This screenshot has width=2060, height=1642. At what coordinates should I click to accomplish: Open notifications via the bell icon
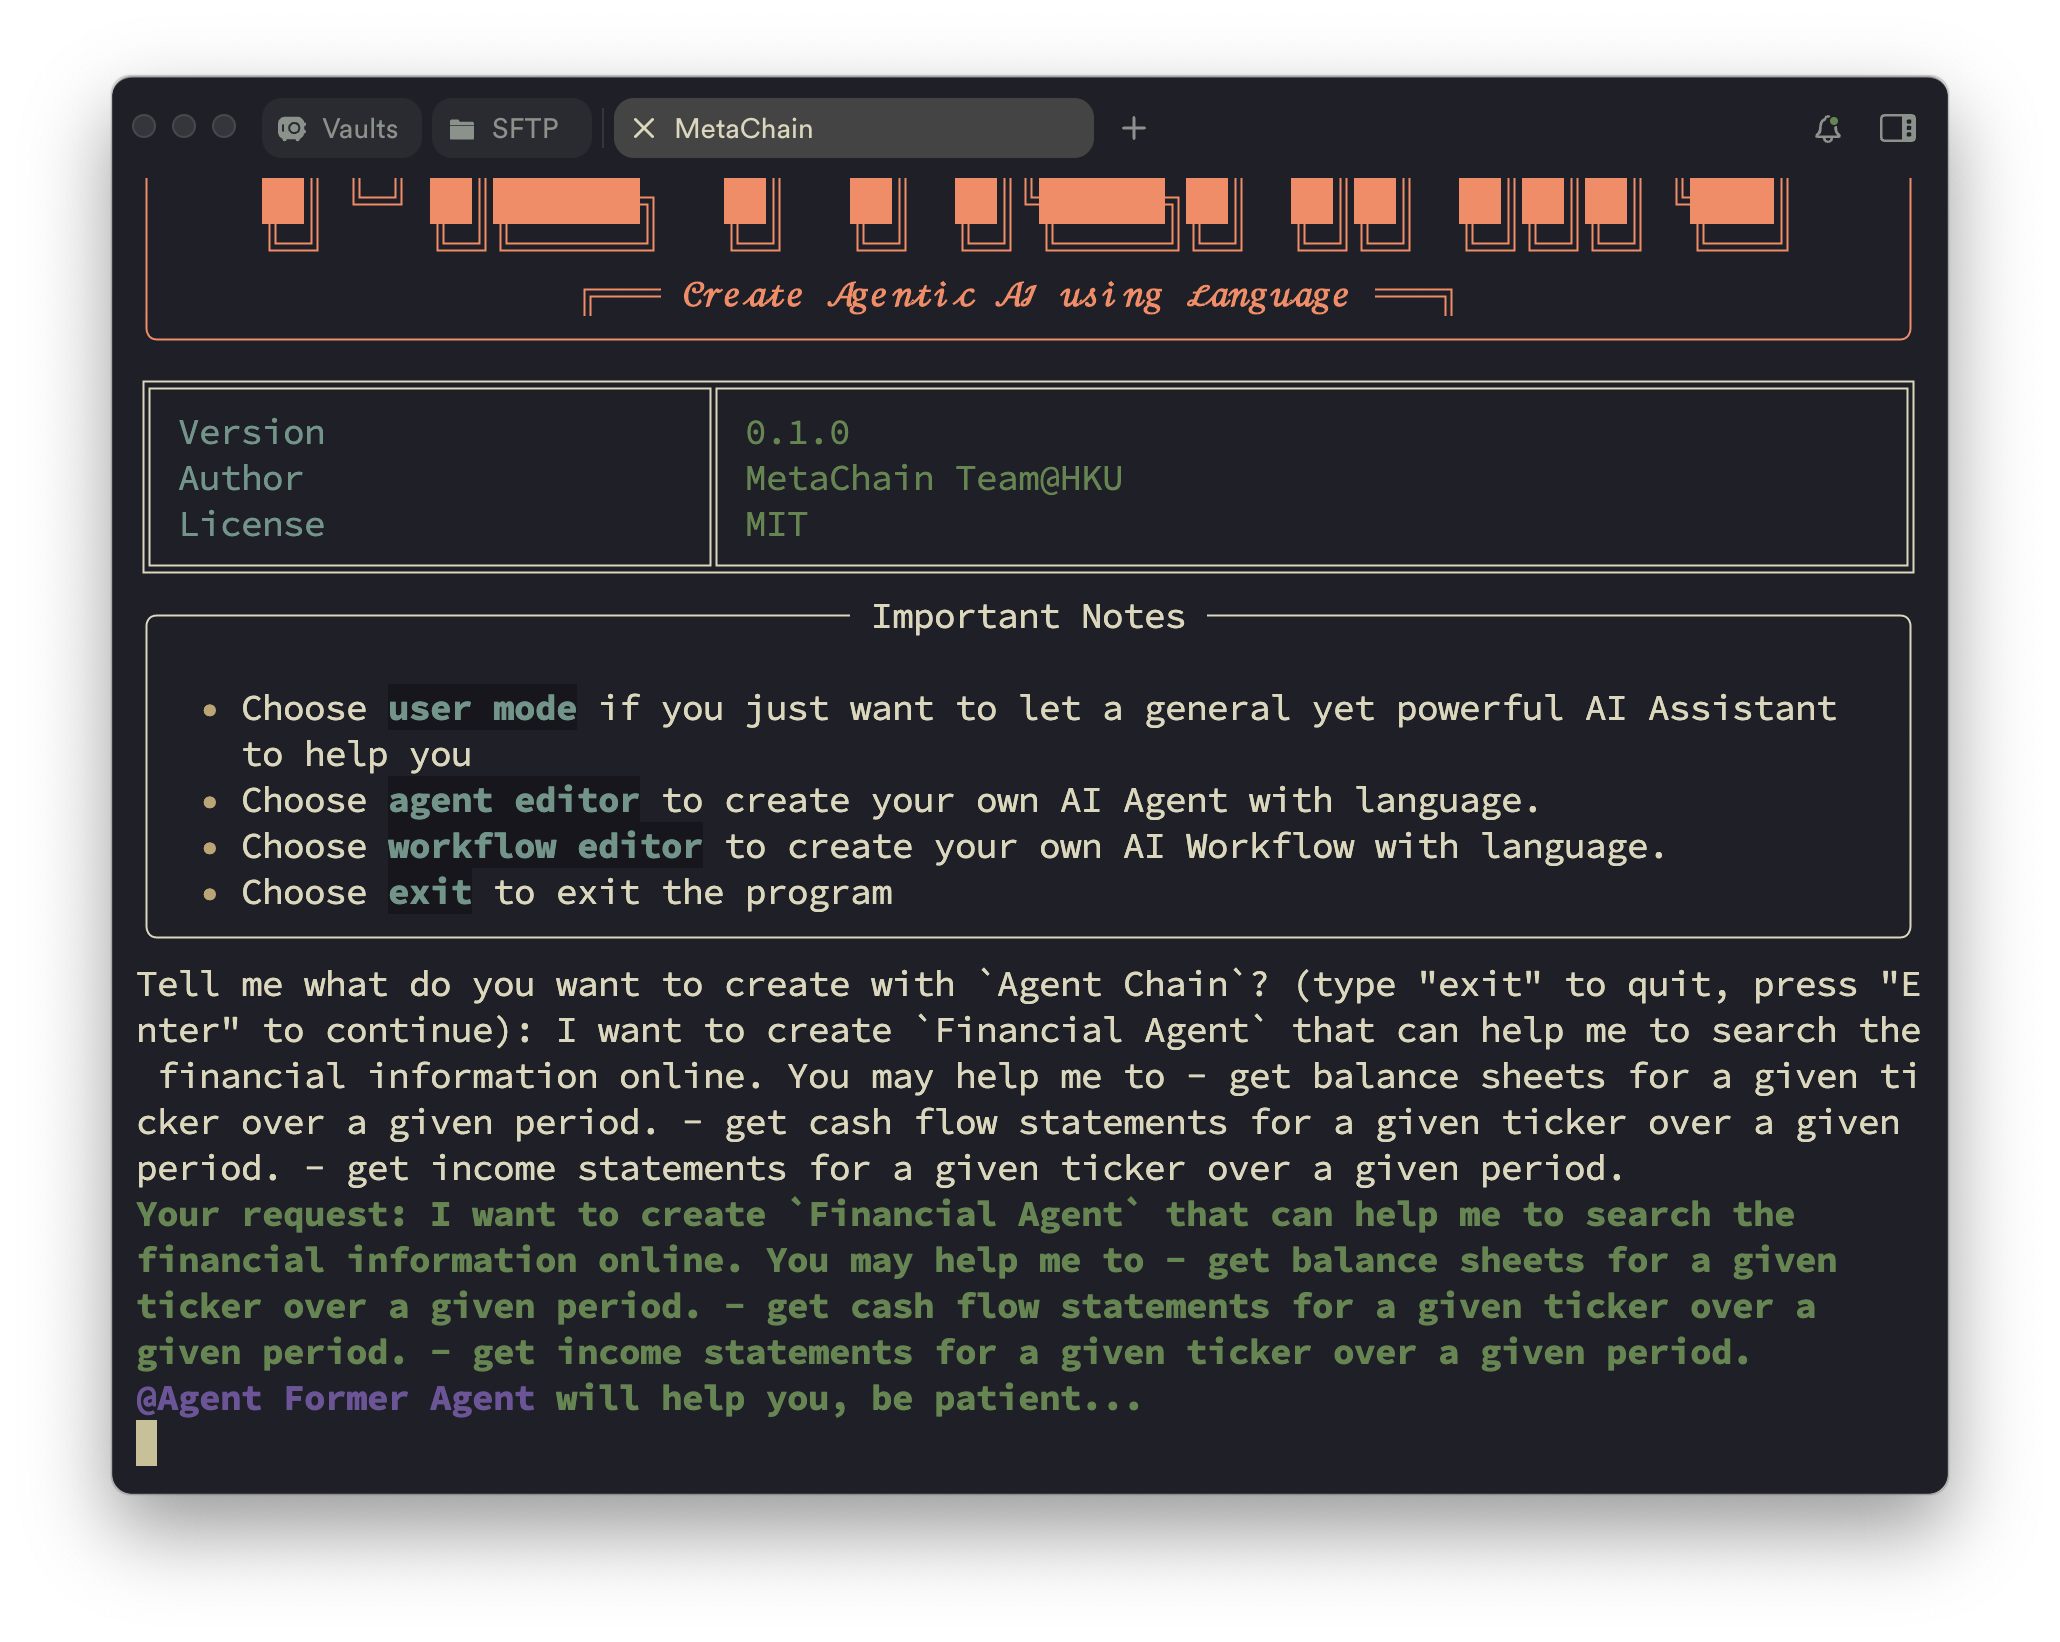[x=1828, y=132]
